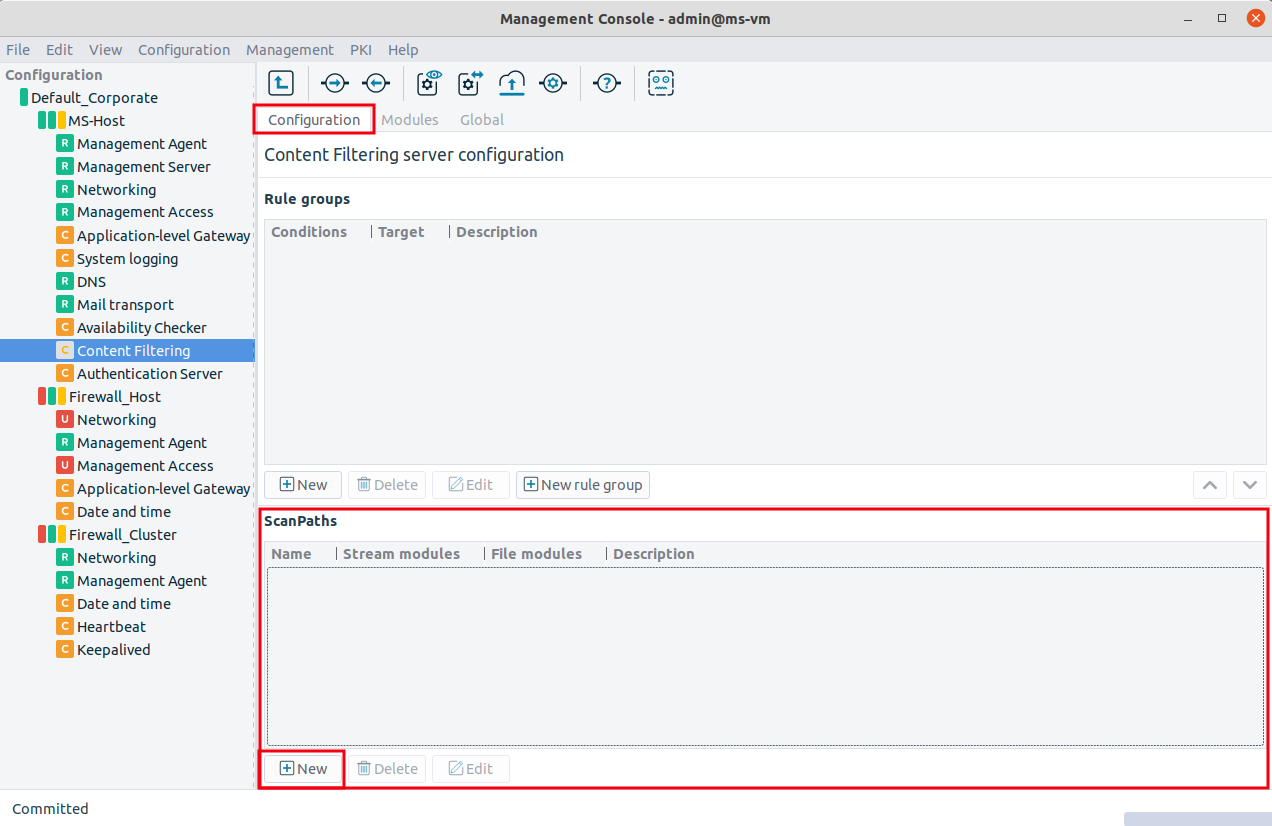1272x826 pixels.
Task: Click the gear-in-circle toolbar icon
Action: point(553,84)
